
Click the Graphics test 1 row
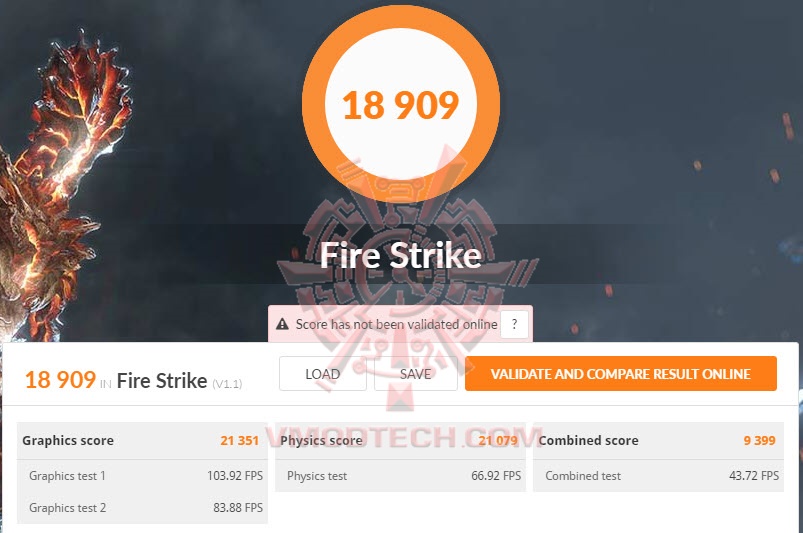(142, 476)
